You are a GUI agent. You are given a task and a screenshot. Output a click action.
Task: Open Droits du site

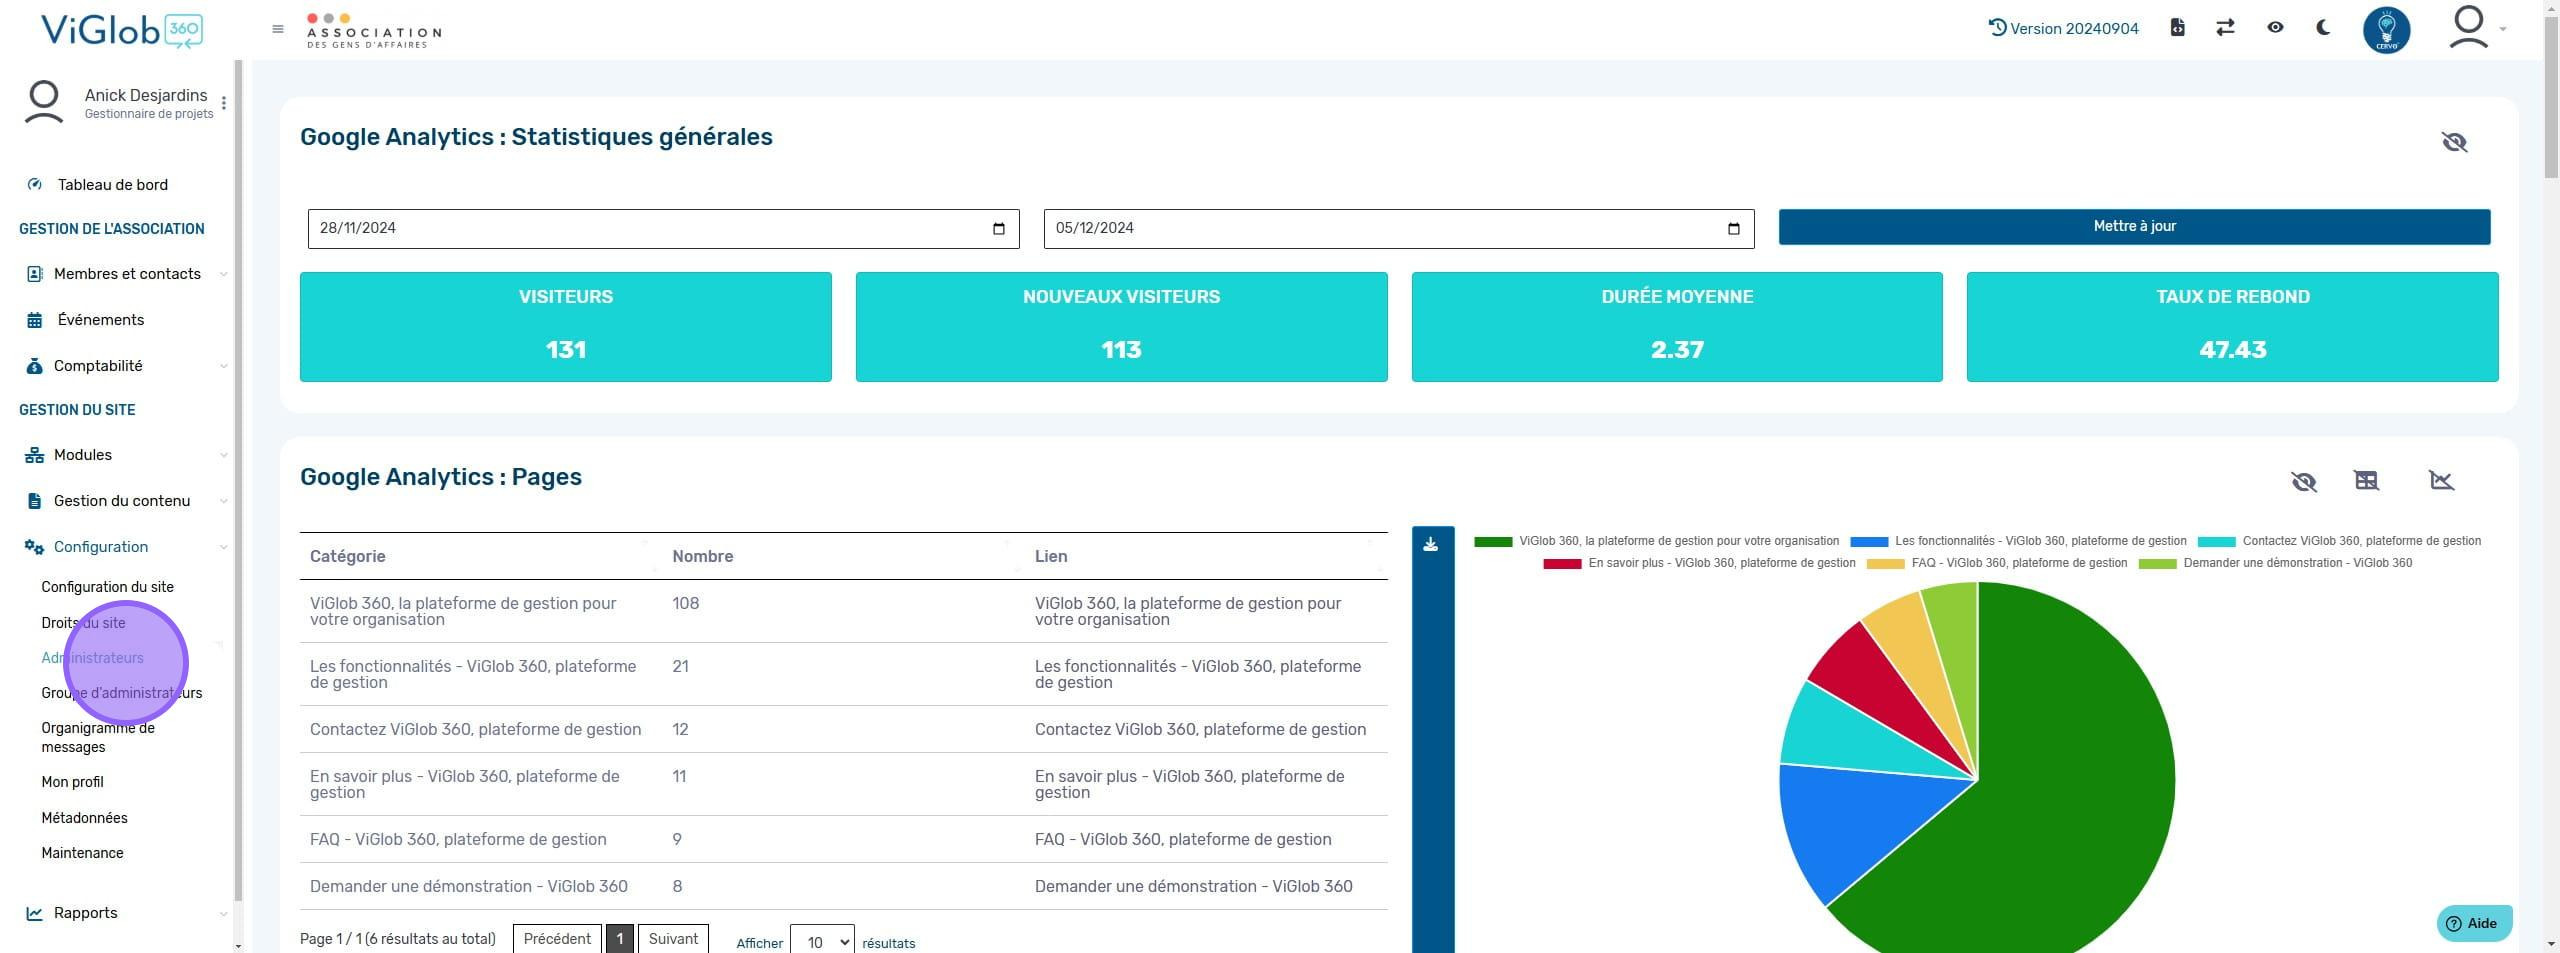click(x=83, y=623)
